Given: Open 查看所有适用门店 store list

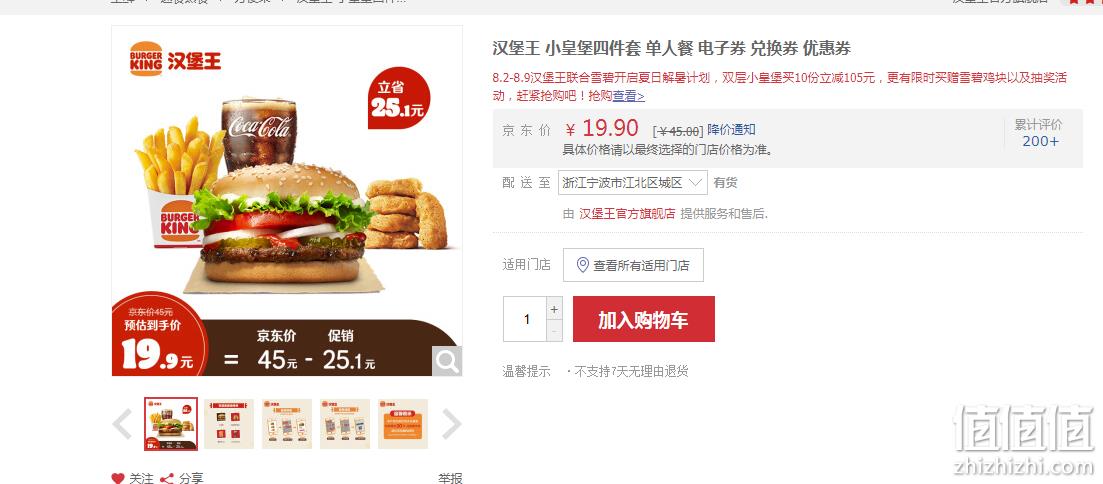Looking at the screenshot, I should pyautogui.click(x=633, y=265).
